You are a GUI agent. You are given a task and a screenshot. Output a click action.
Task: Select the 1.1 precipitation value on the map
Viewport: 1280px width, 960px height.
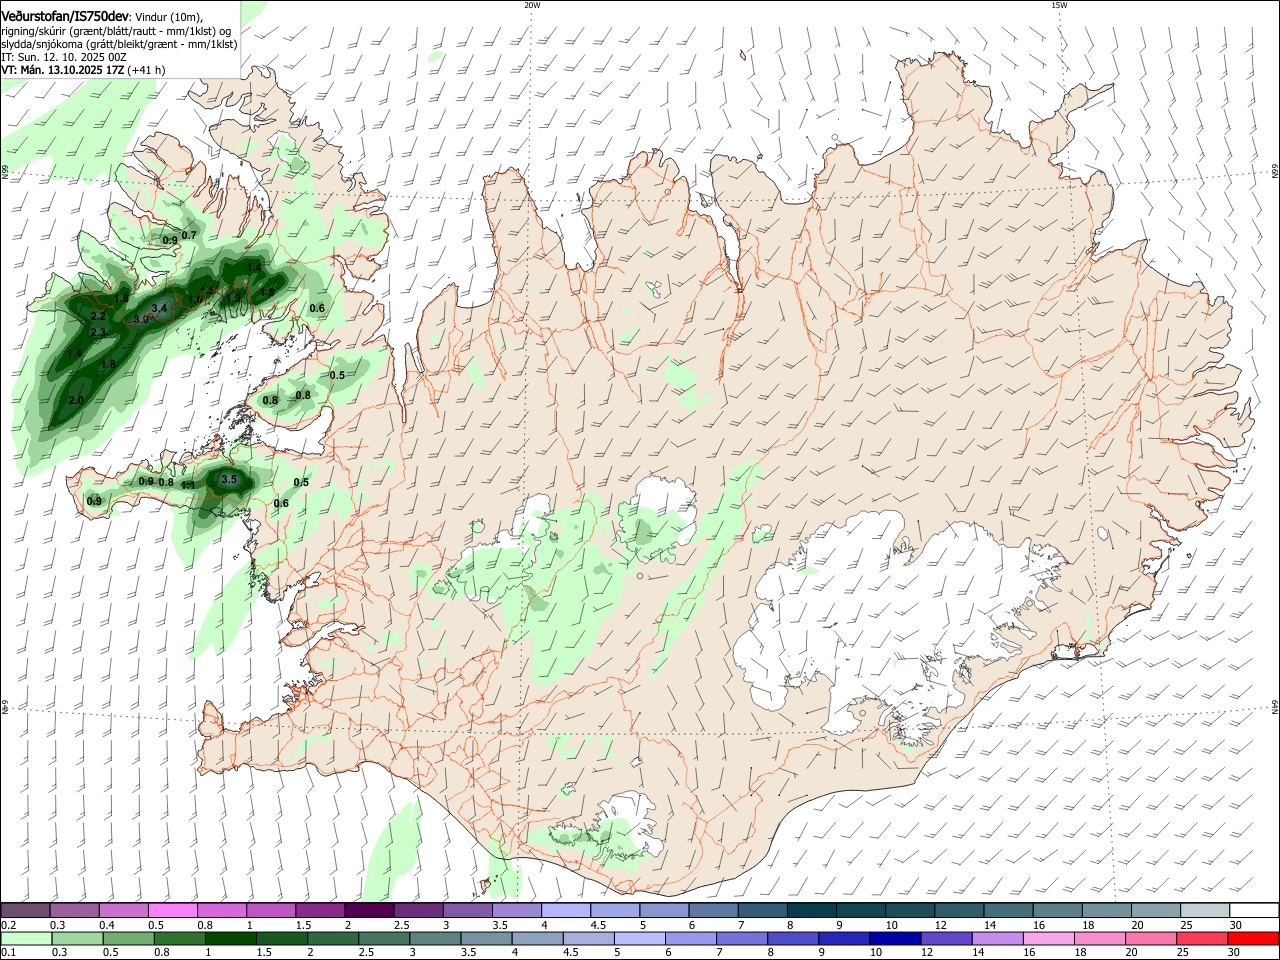[188, 486]
